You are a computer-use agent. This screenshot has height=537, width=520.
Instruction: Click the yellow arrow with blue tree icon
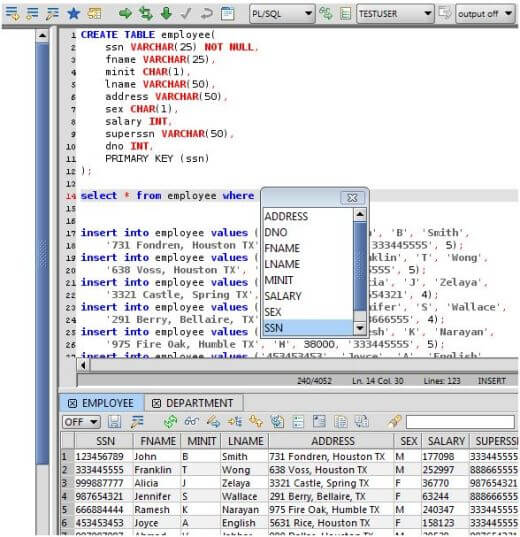tap(235, 422)
